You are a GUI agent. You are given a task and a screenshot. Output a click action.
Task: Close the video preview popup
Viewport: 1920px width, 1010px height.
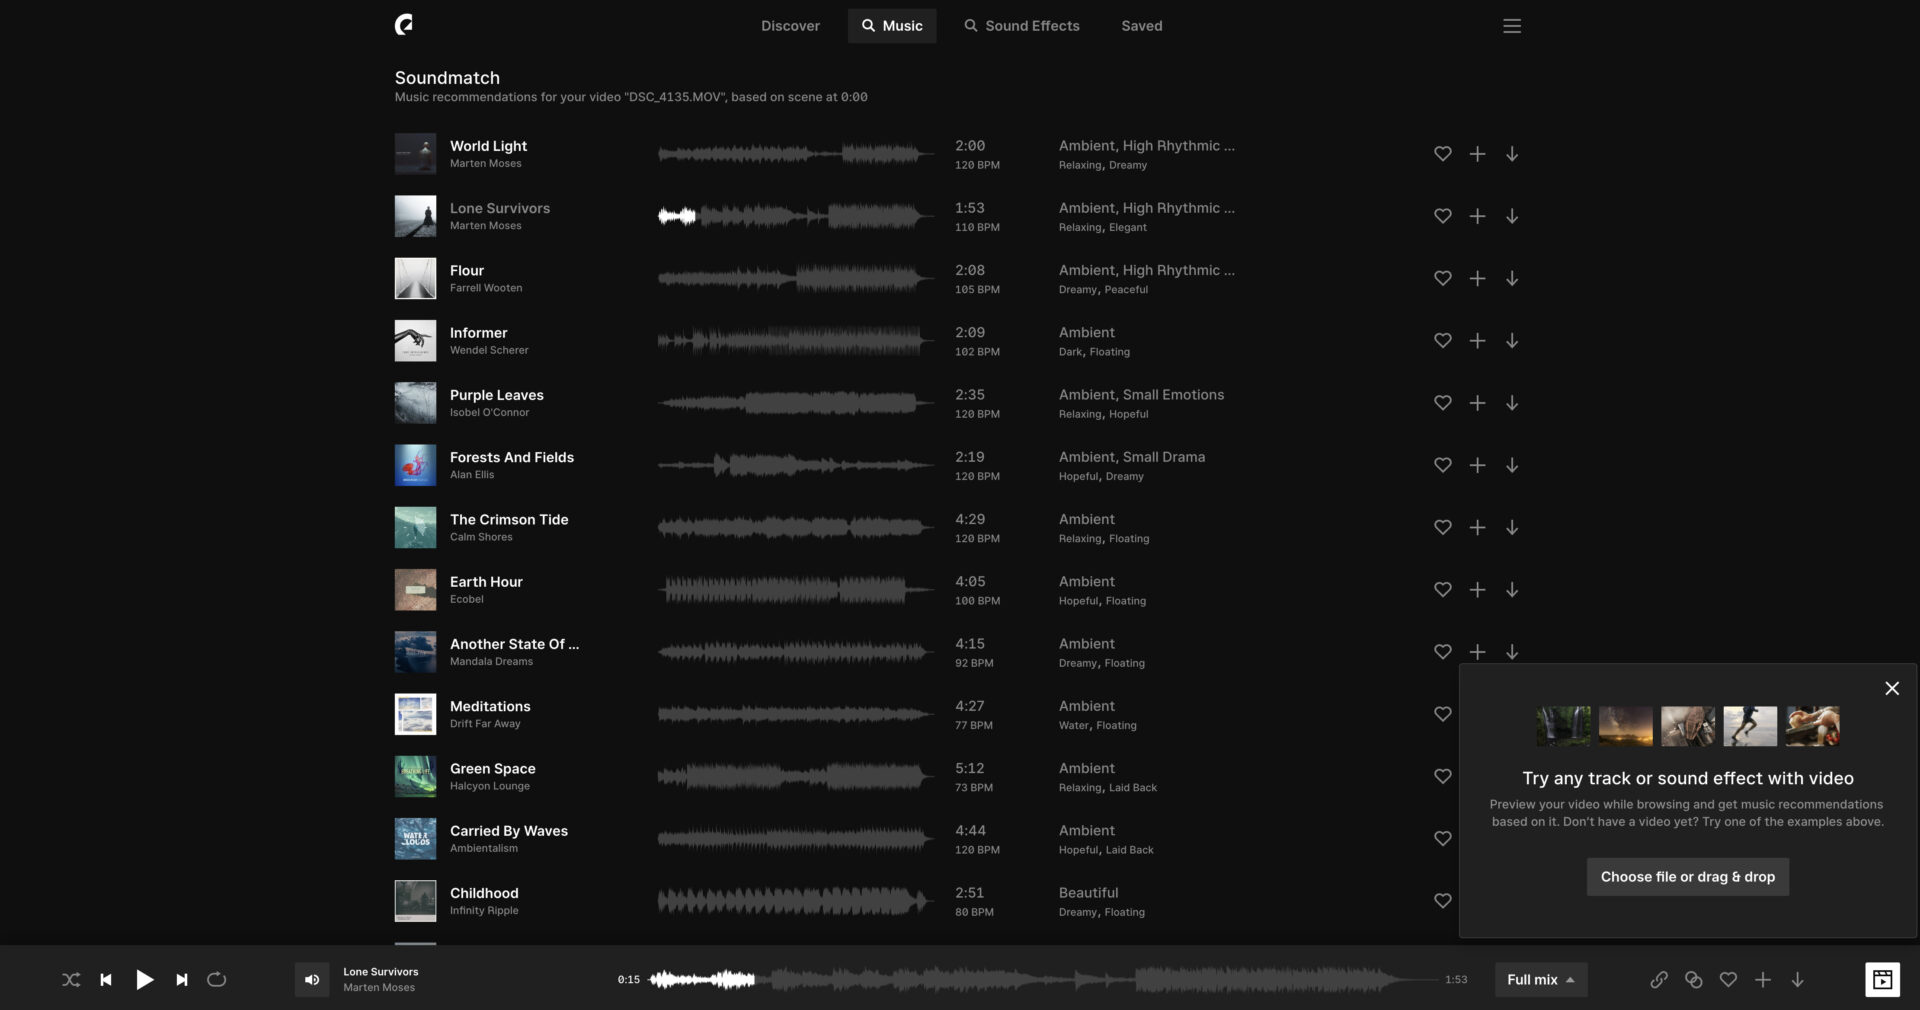tap(1892, 688)
